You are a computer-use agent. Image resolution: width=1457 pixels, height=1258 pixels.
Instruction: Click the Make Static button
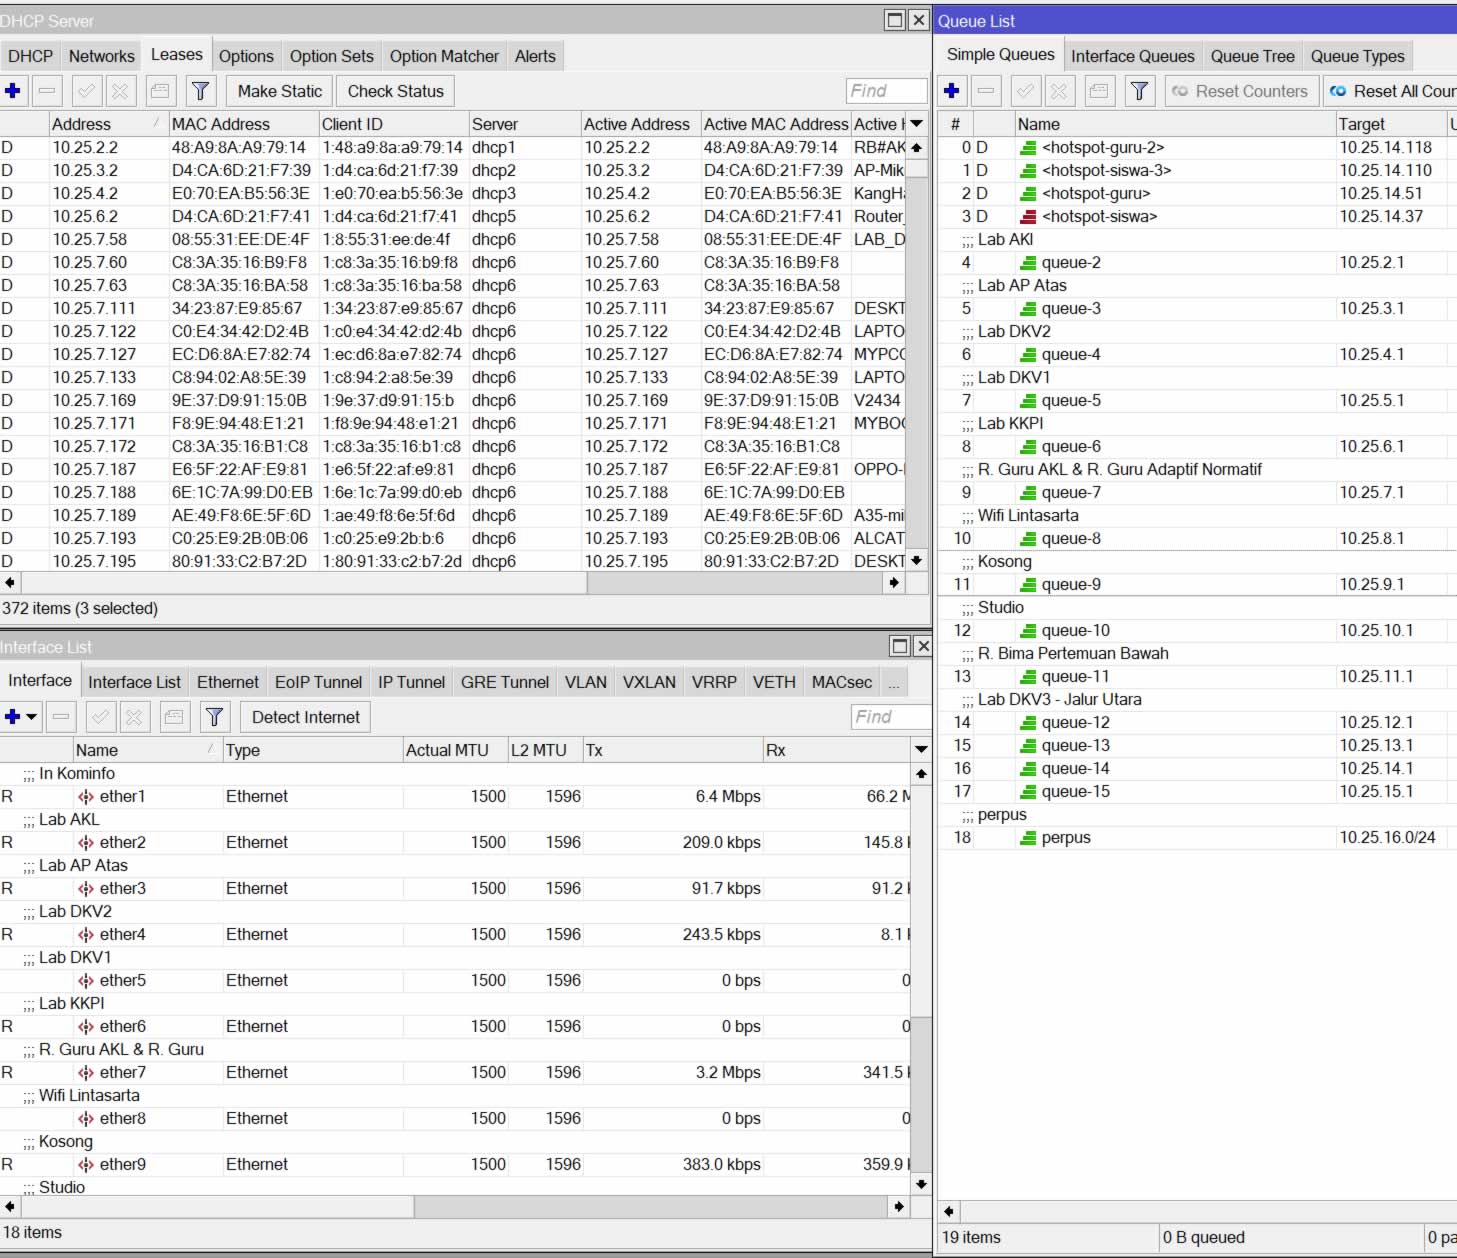279,91
